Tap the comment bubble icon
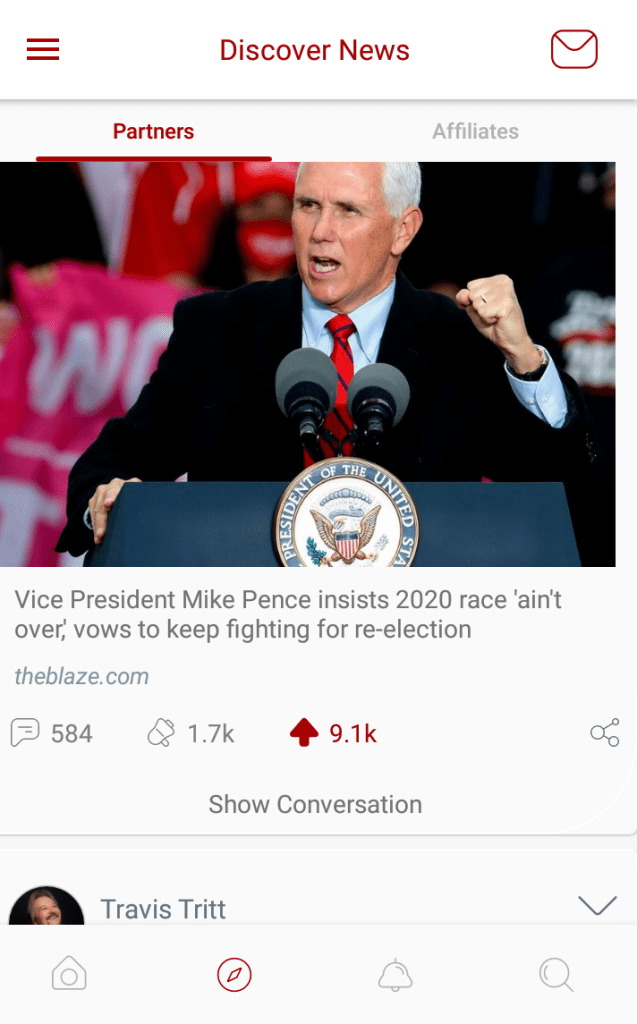This screenshot has width=637, height=1024. tap(25, 733)
